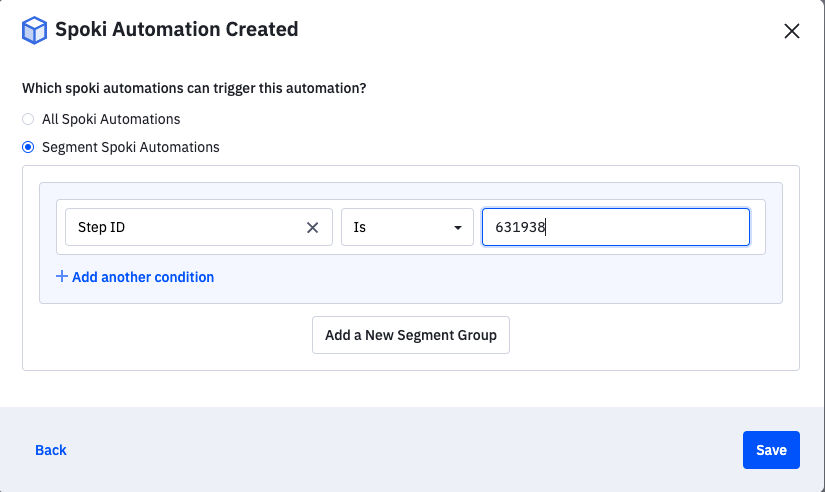Close the dialog with the X icon
This screenshot has height=492, width=825.
pyautogui.click(x=791, y=31)
